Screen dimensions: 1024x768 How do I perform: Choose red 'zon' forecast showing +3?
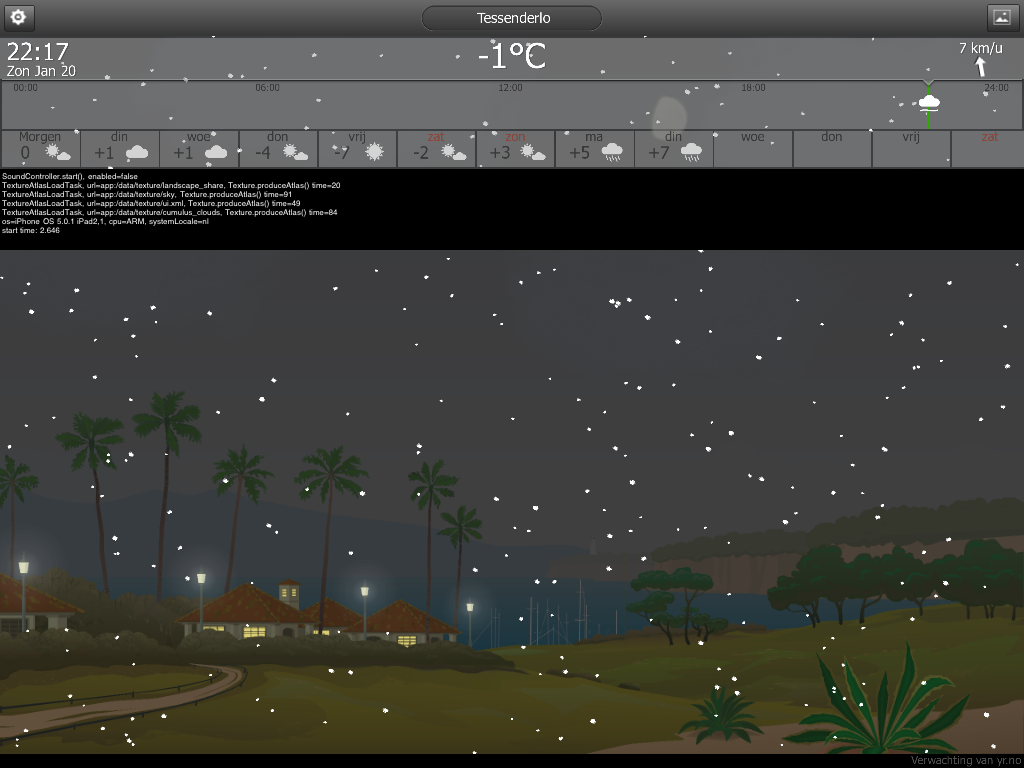tap(515, 148)
